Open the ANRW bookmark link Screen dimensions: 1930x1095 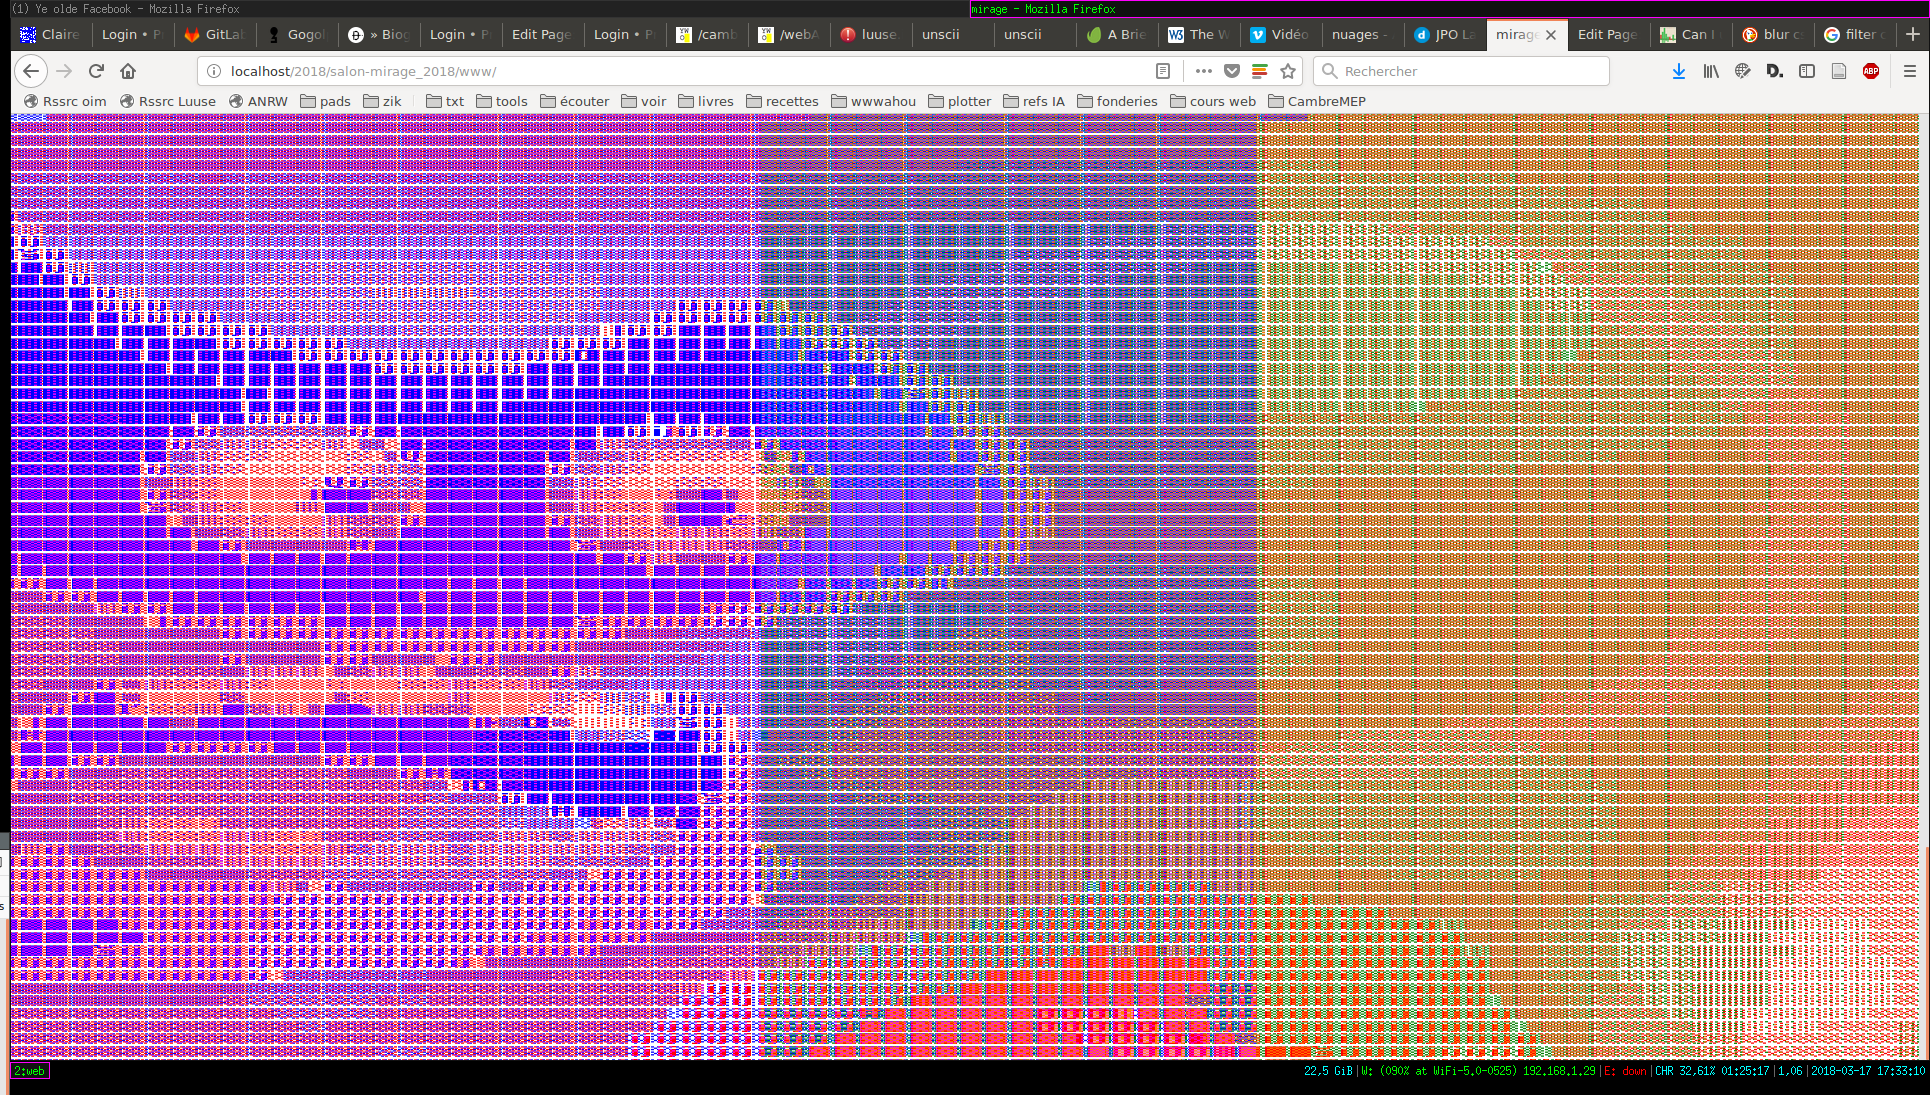pyautogui.click(x=258, y=101)
